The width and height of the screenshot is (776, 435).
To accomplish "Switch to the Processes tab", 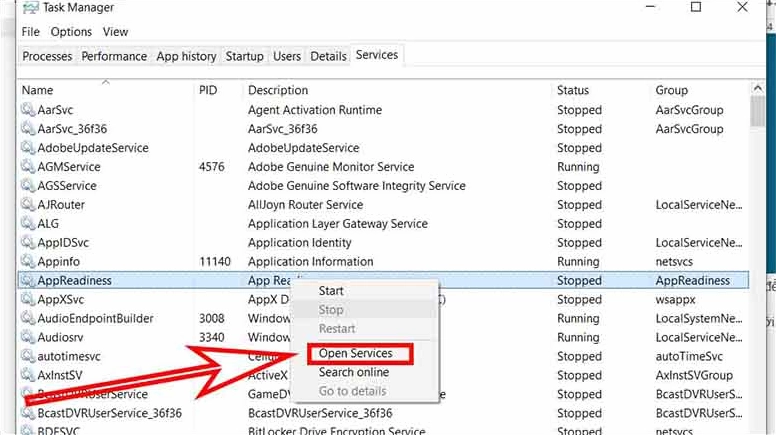I will [x=47, y=56].
